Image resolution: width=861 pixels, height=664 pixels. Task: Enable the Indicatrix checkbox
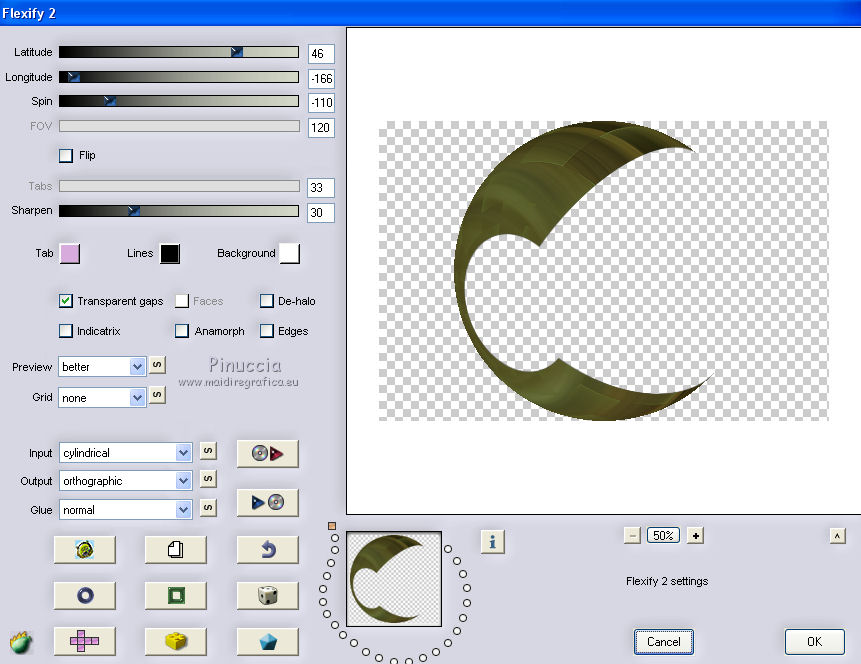pyautogui.click(x=66, y=331)
